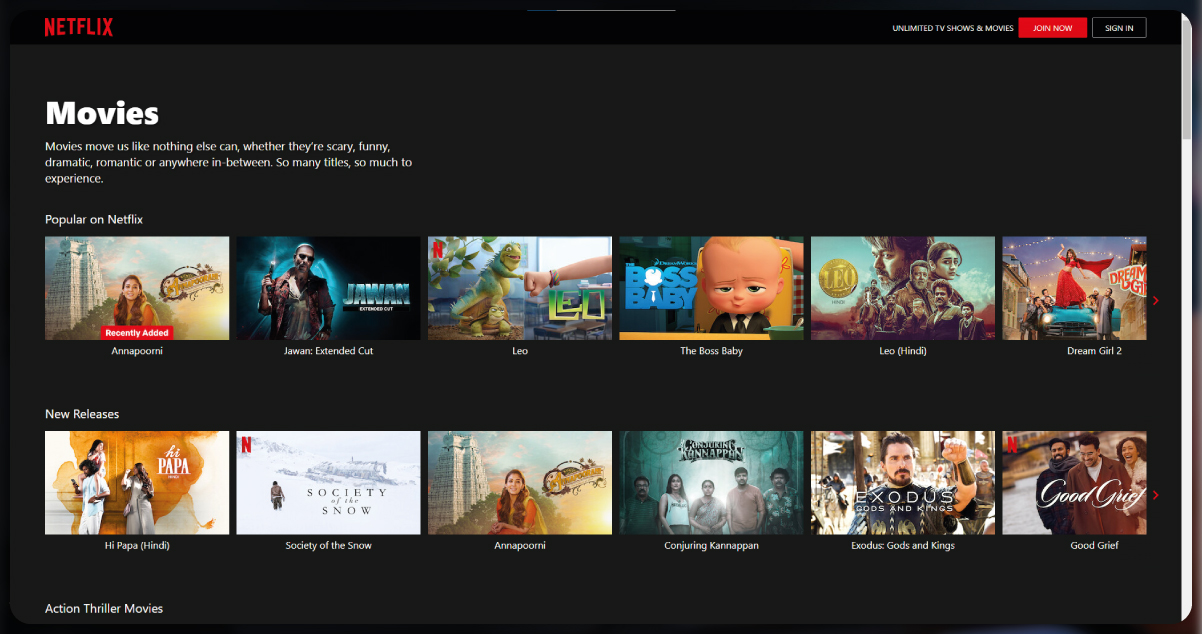Select 'UNLIMITED TV SHOWS & MOVIES' header text
This screenshot has height=634, width=1202.
tap(953, 28)
